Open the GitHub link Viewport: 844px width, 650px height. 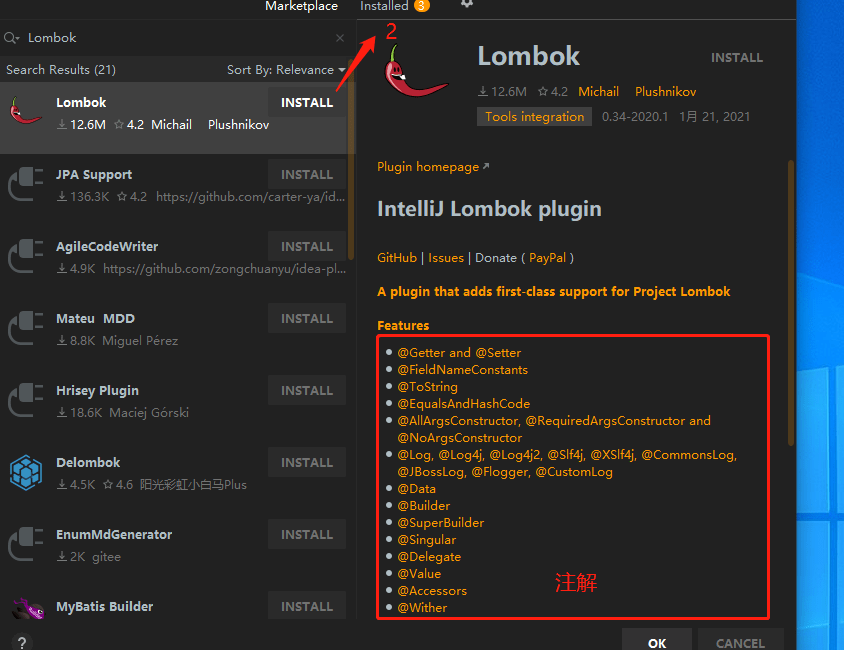tap(397, 258)
